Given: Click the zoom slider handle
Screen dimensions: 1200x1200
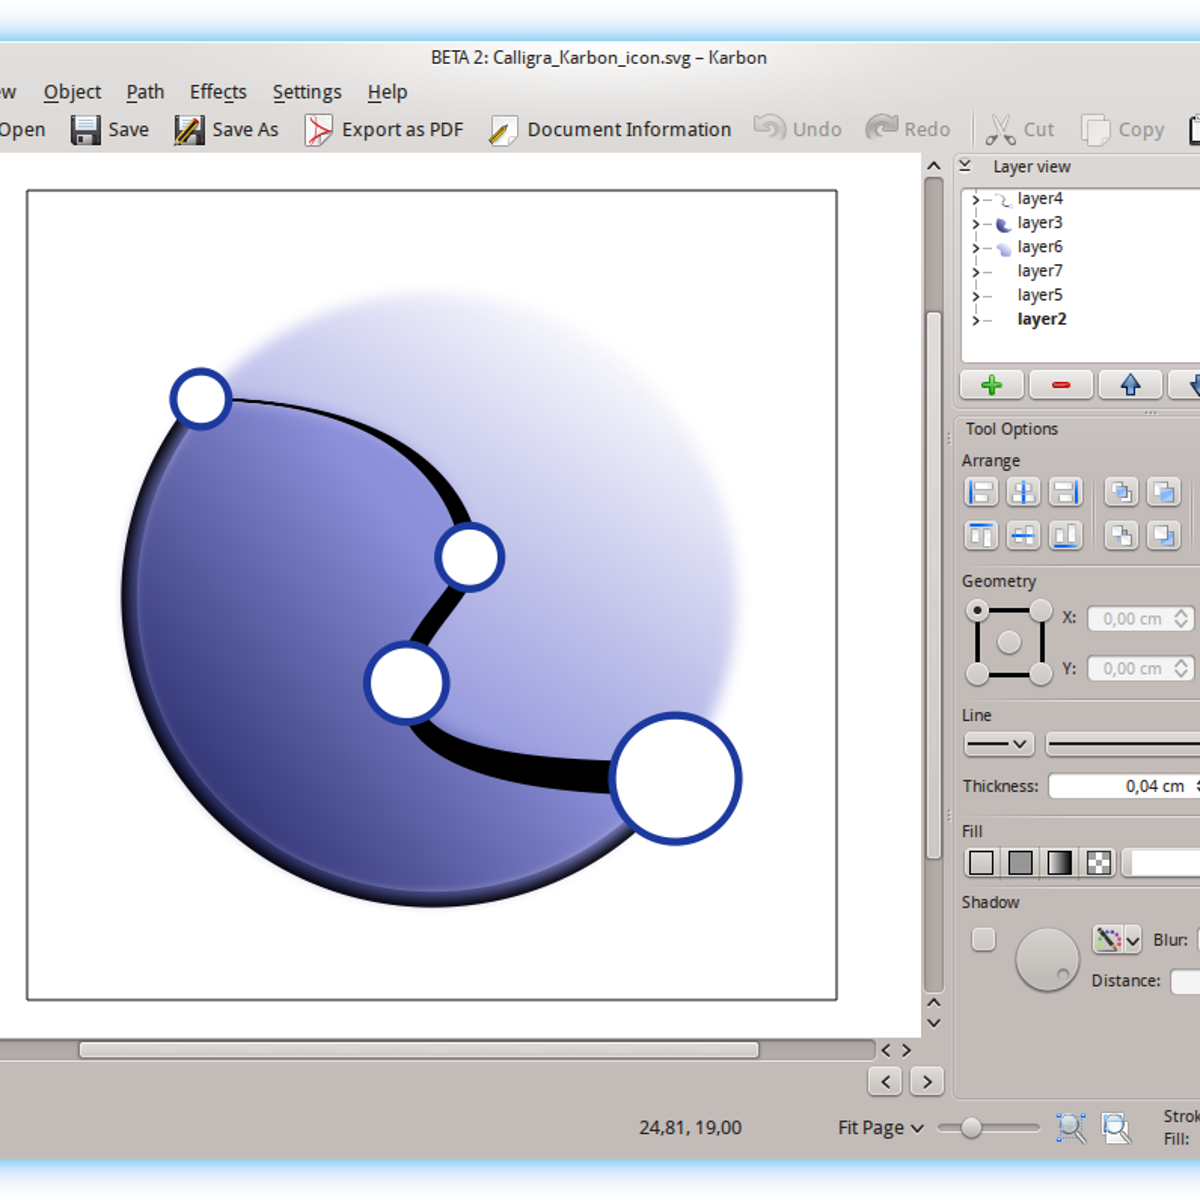Looking at the screenshot, I should click(971, 1128).
